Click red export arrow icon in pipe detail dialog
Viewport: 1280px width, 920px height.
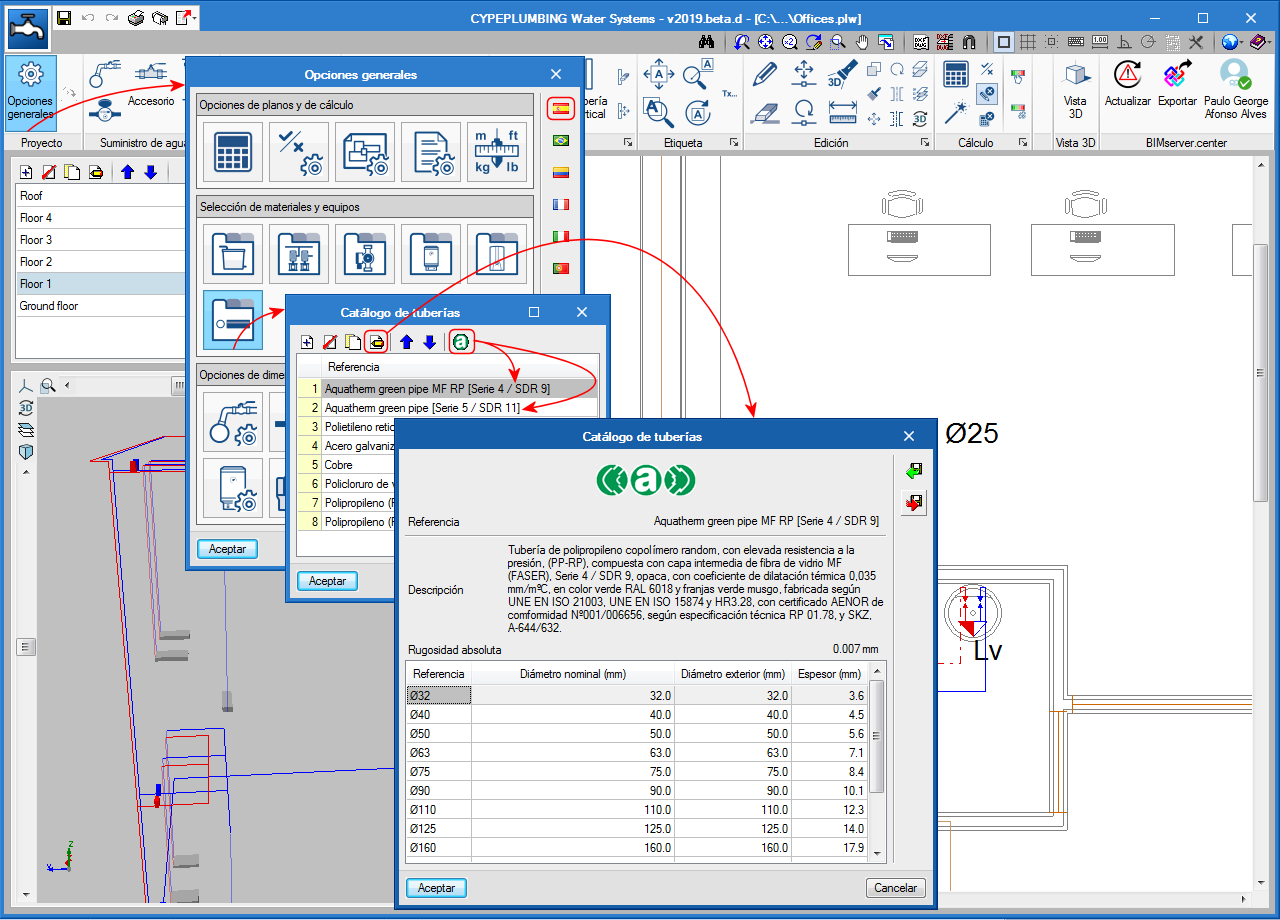pyautogui.click(x=913, y=503)
